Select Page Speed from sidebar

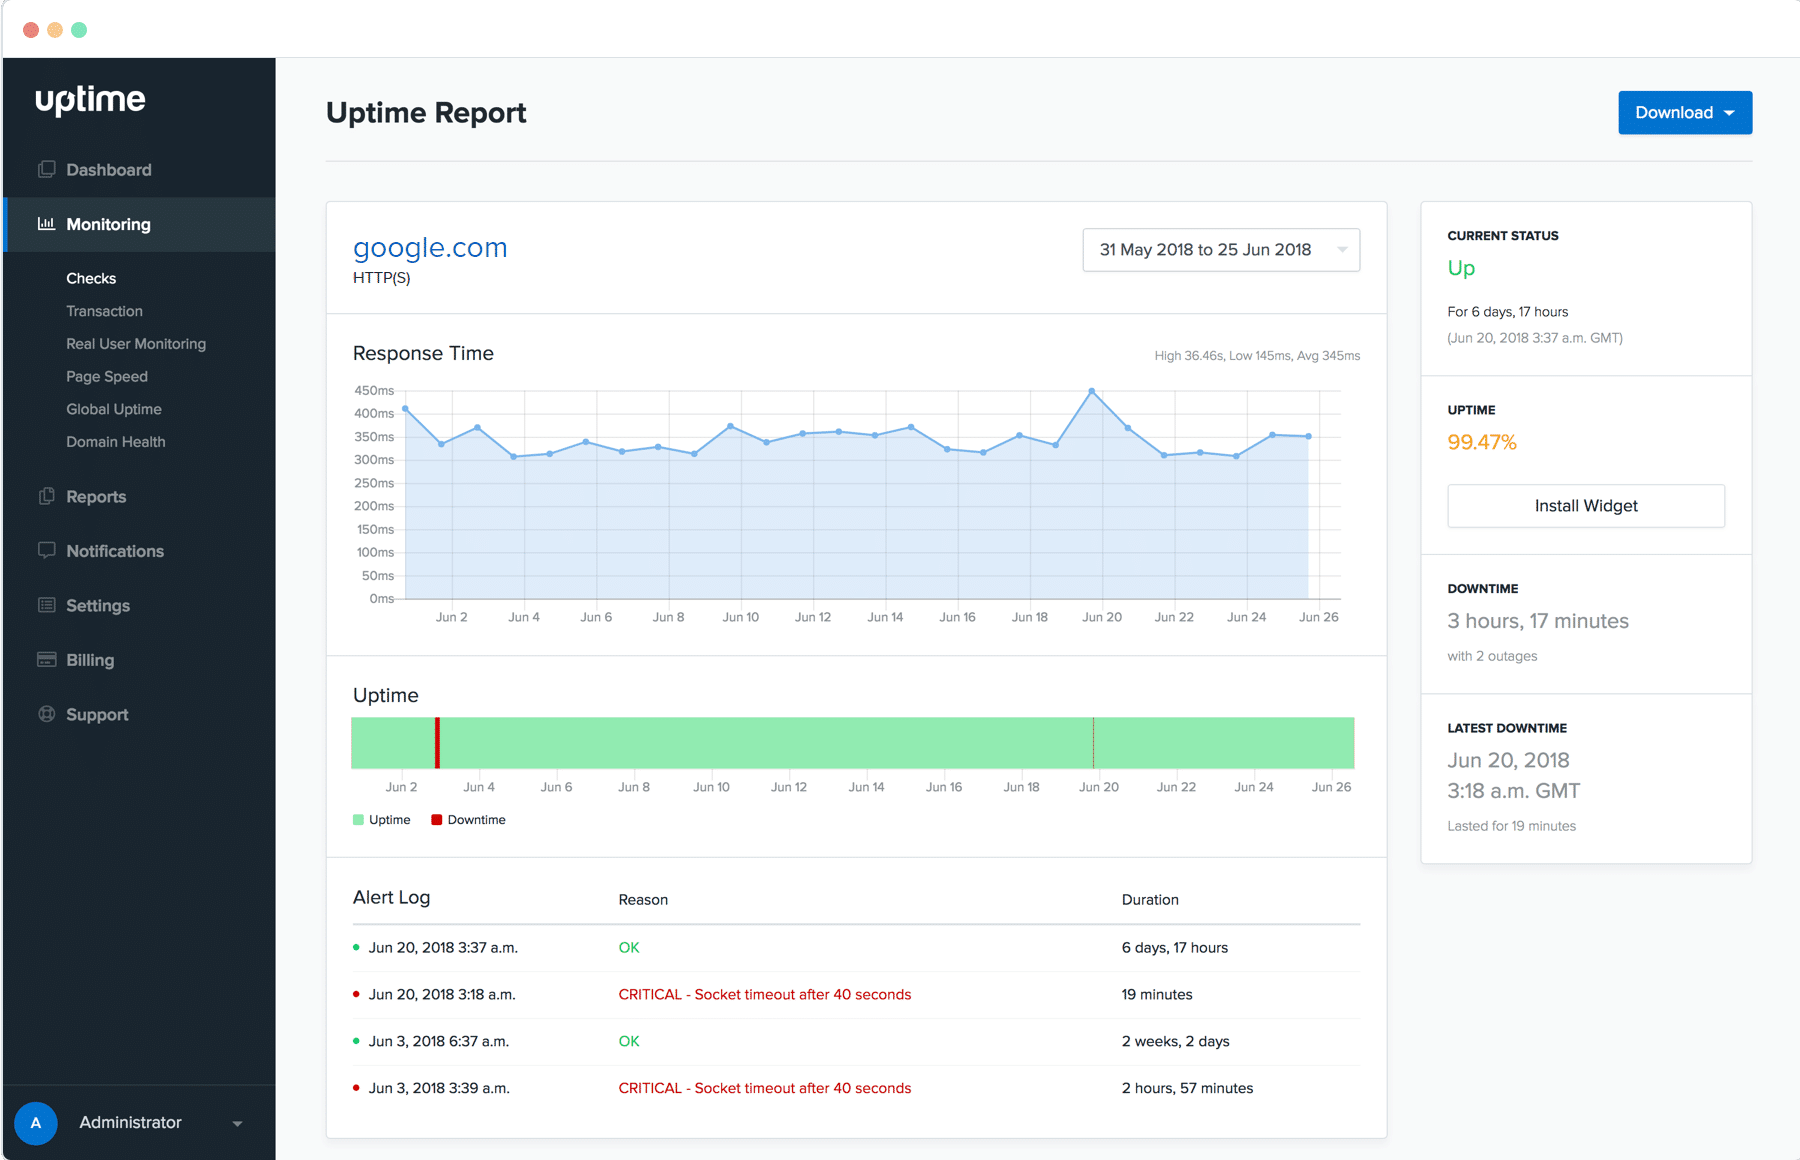pyautogui.click(x=106, y=376)
